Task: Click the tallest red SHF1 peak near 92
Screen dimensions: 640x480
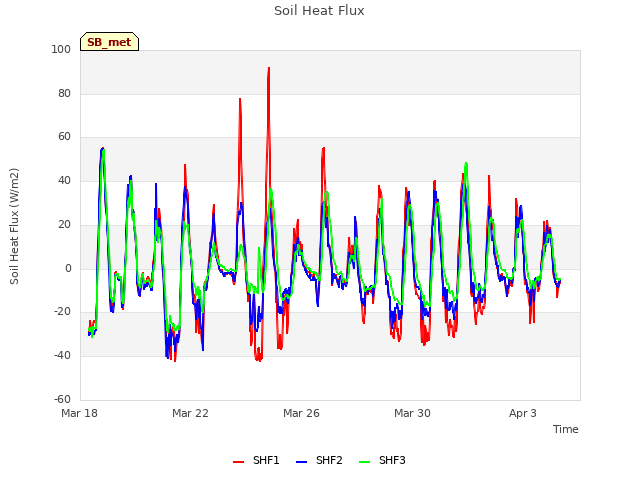Action: point(269,68)
